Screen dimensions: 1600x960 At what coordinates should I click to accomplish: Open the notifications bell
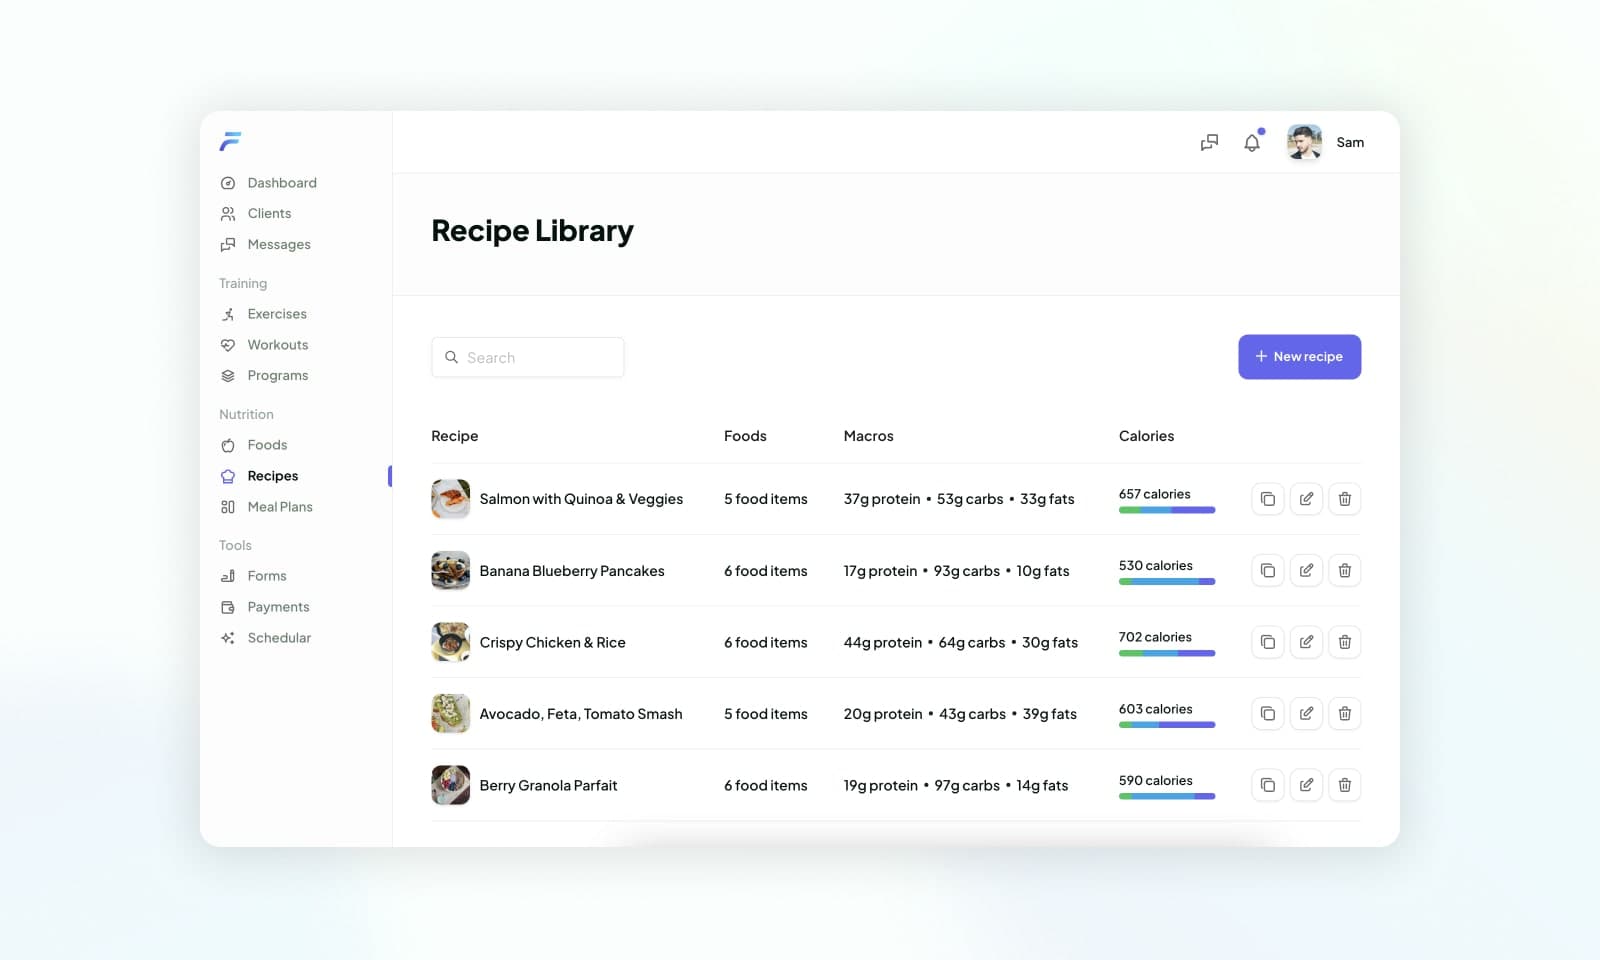point(1251,143)
